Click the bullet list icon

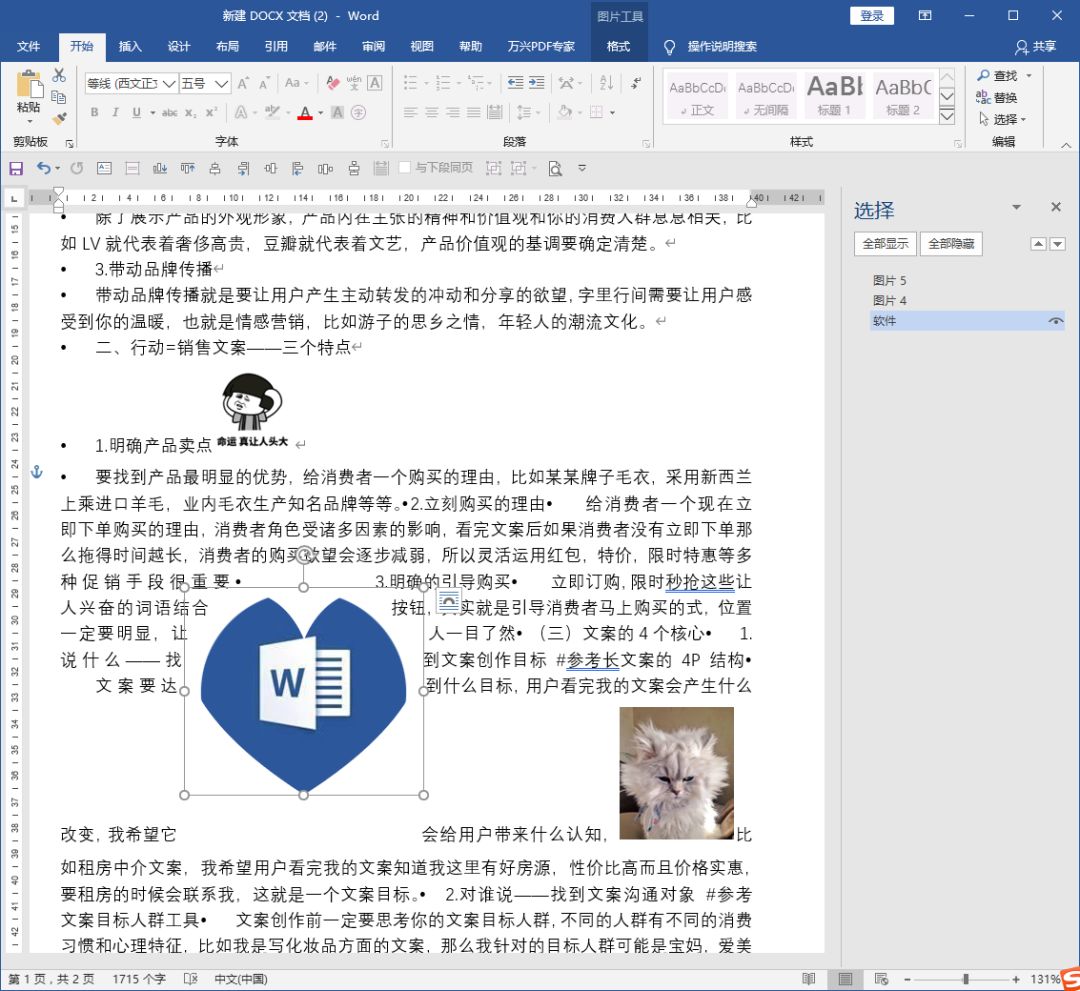pyautogui.click(x=410, y=83)
